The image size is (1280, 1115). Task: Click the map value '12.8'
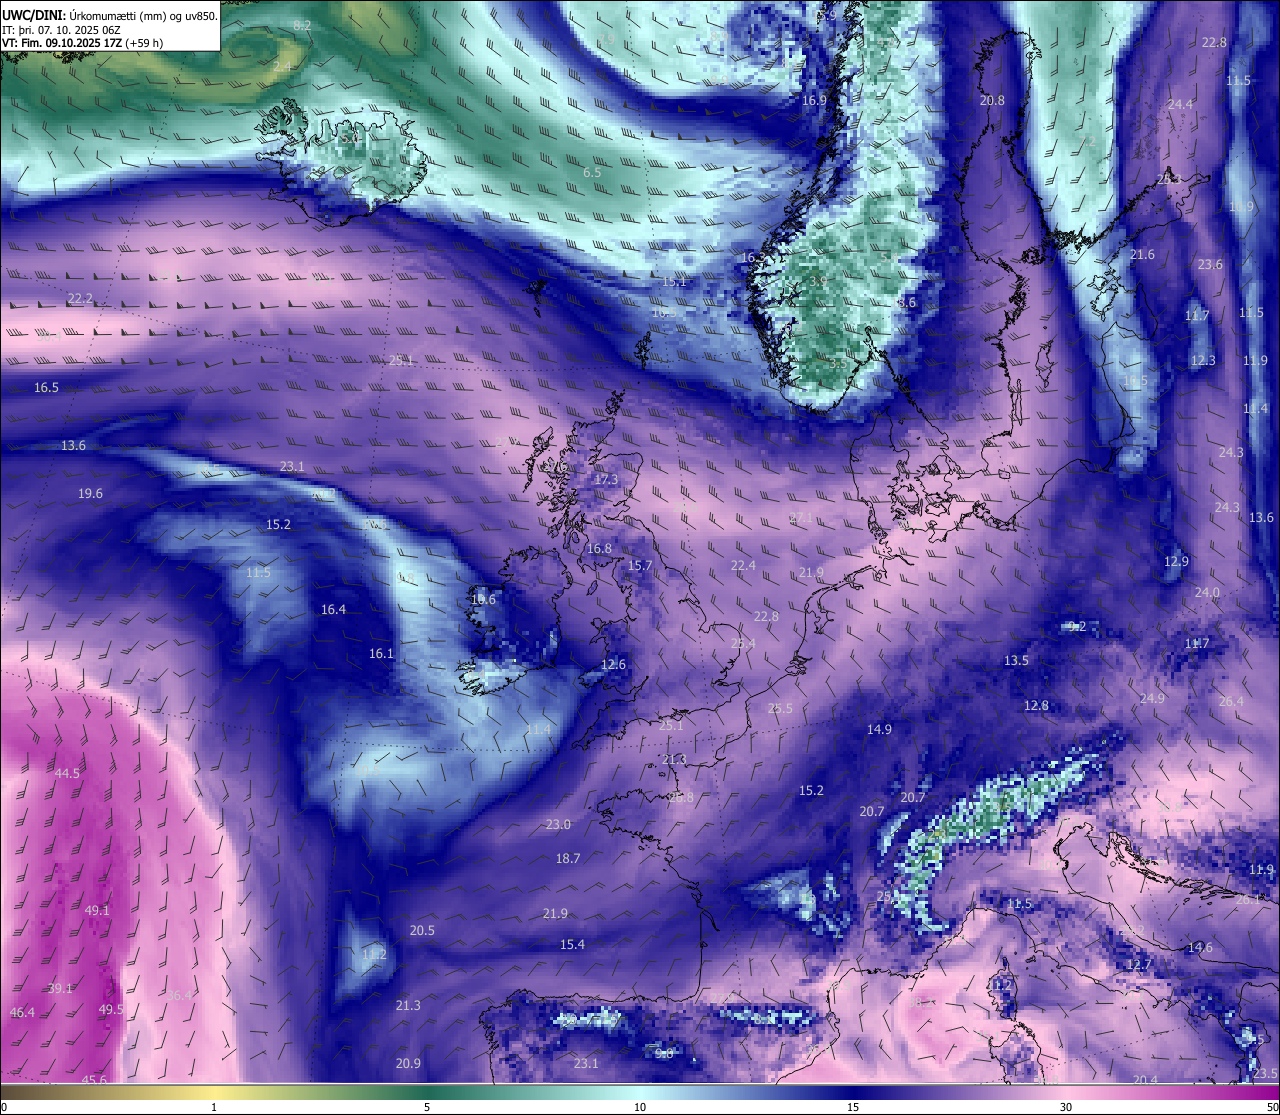pos(1036,706)
